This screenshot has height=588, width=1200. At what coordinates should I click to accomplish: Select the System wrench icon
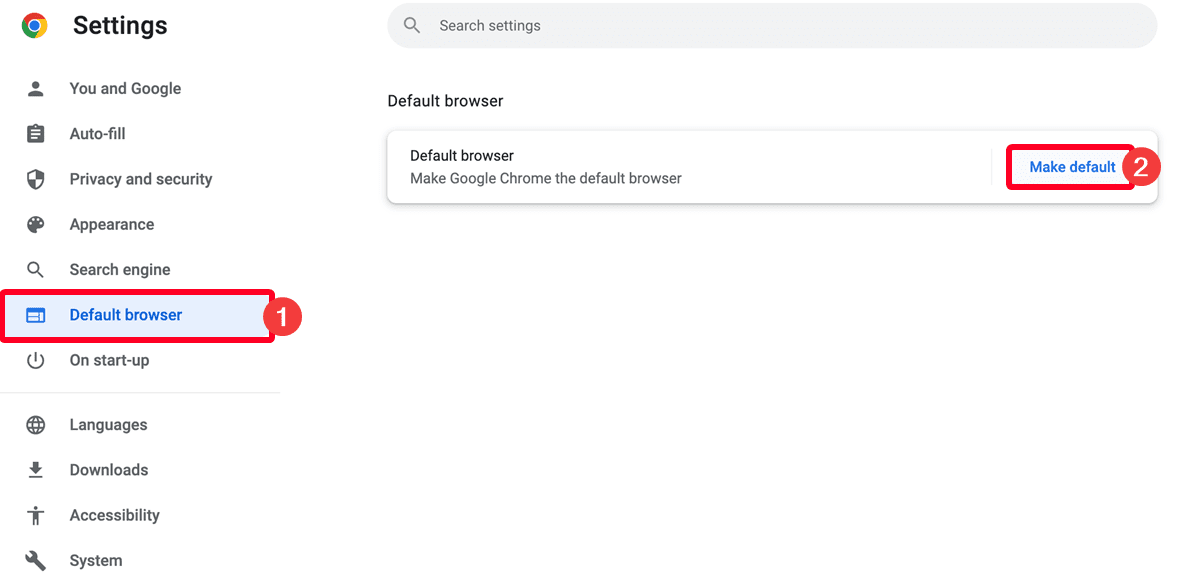point(36,559)
